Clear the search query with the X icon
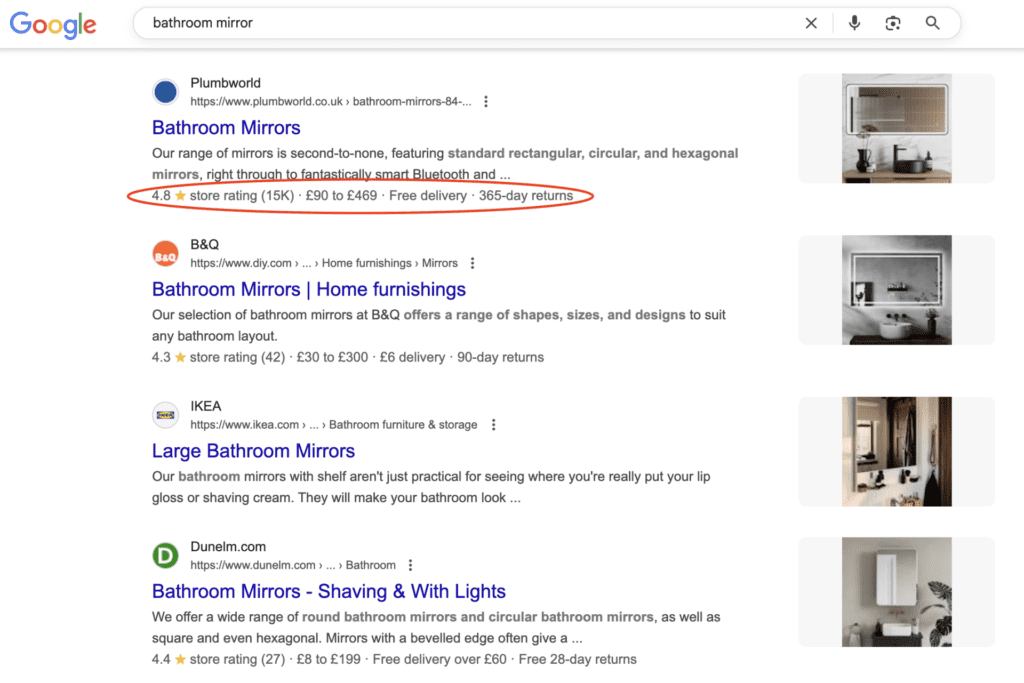1024x683 pixels. point(811,22)
